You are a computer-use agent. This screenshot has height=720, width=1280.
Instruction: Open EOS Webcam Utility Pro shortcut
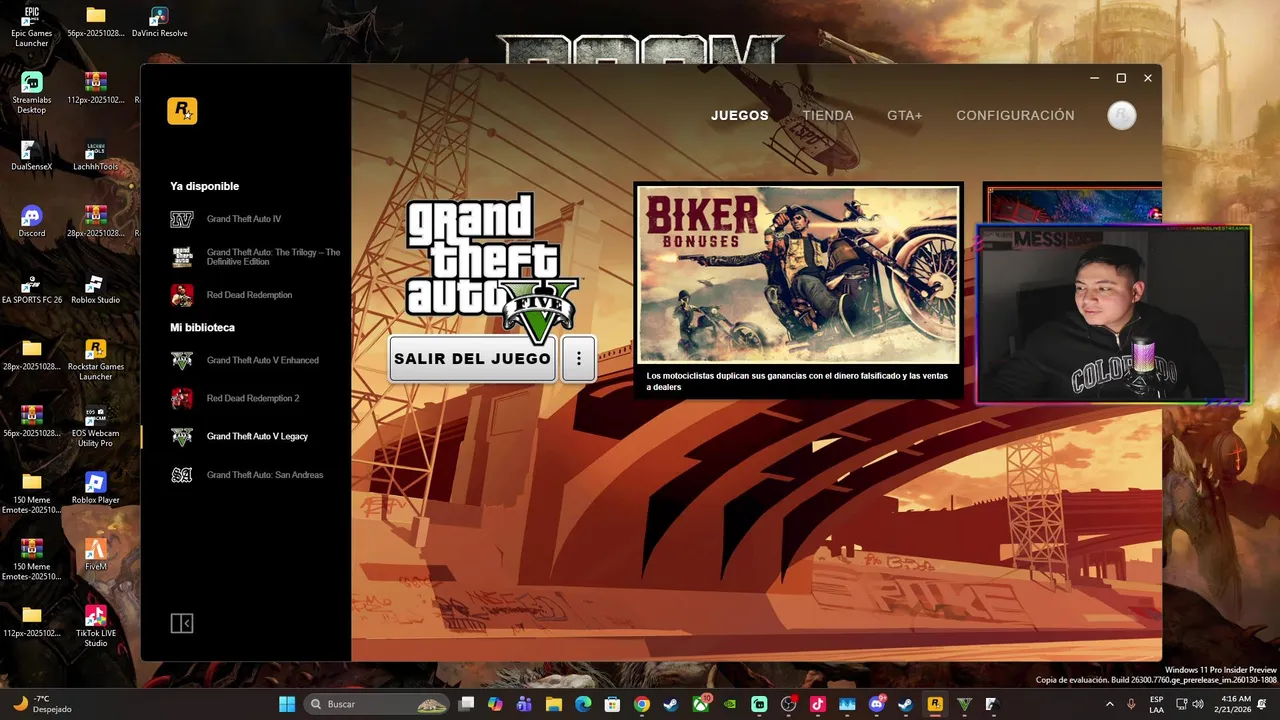coord(95,426)
